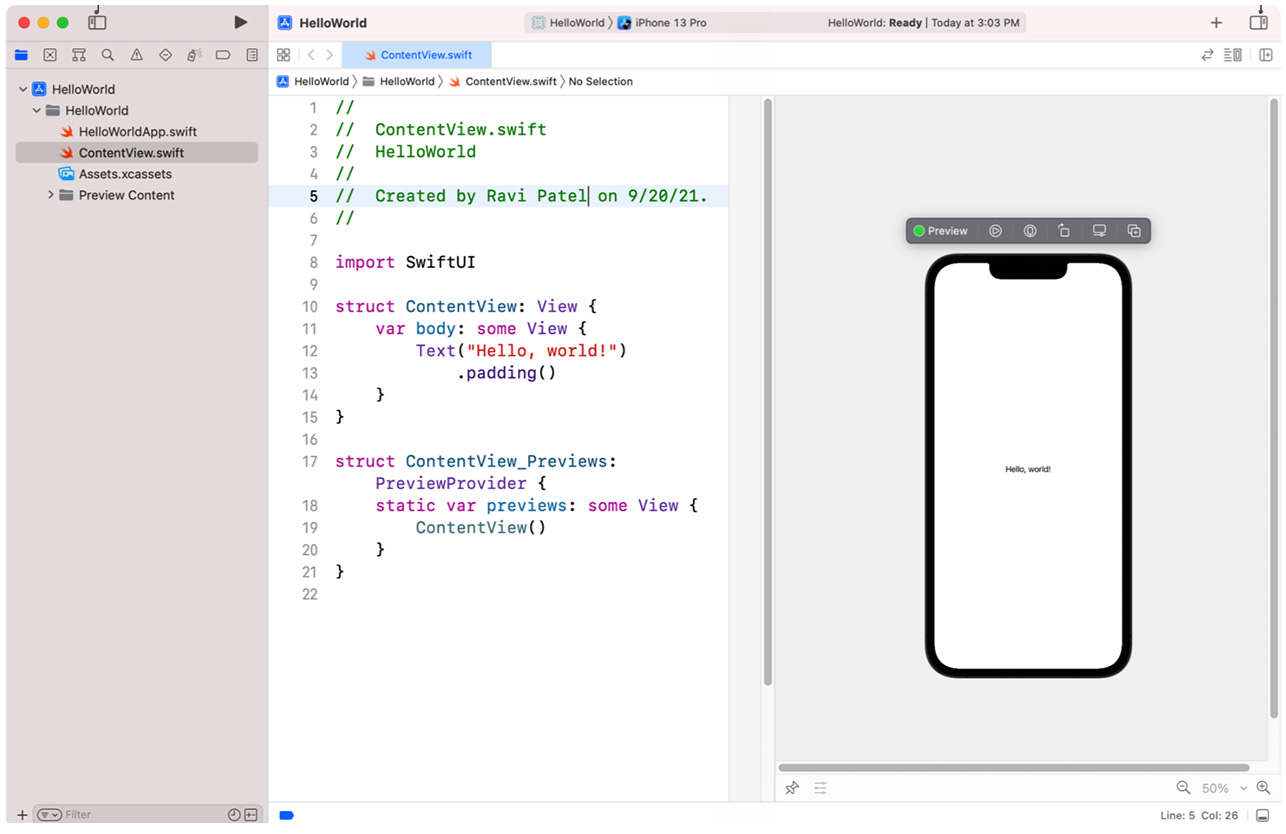
Task: Click the .padding() modifier line
Action: [x=506, y=373]
